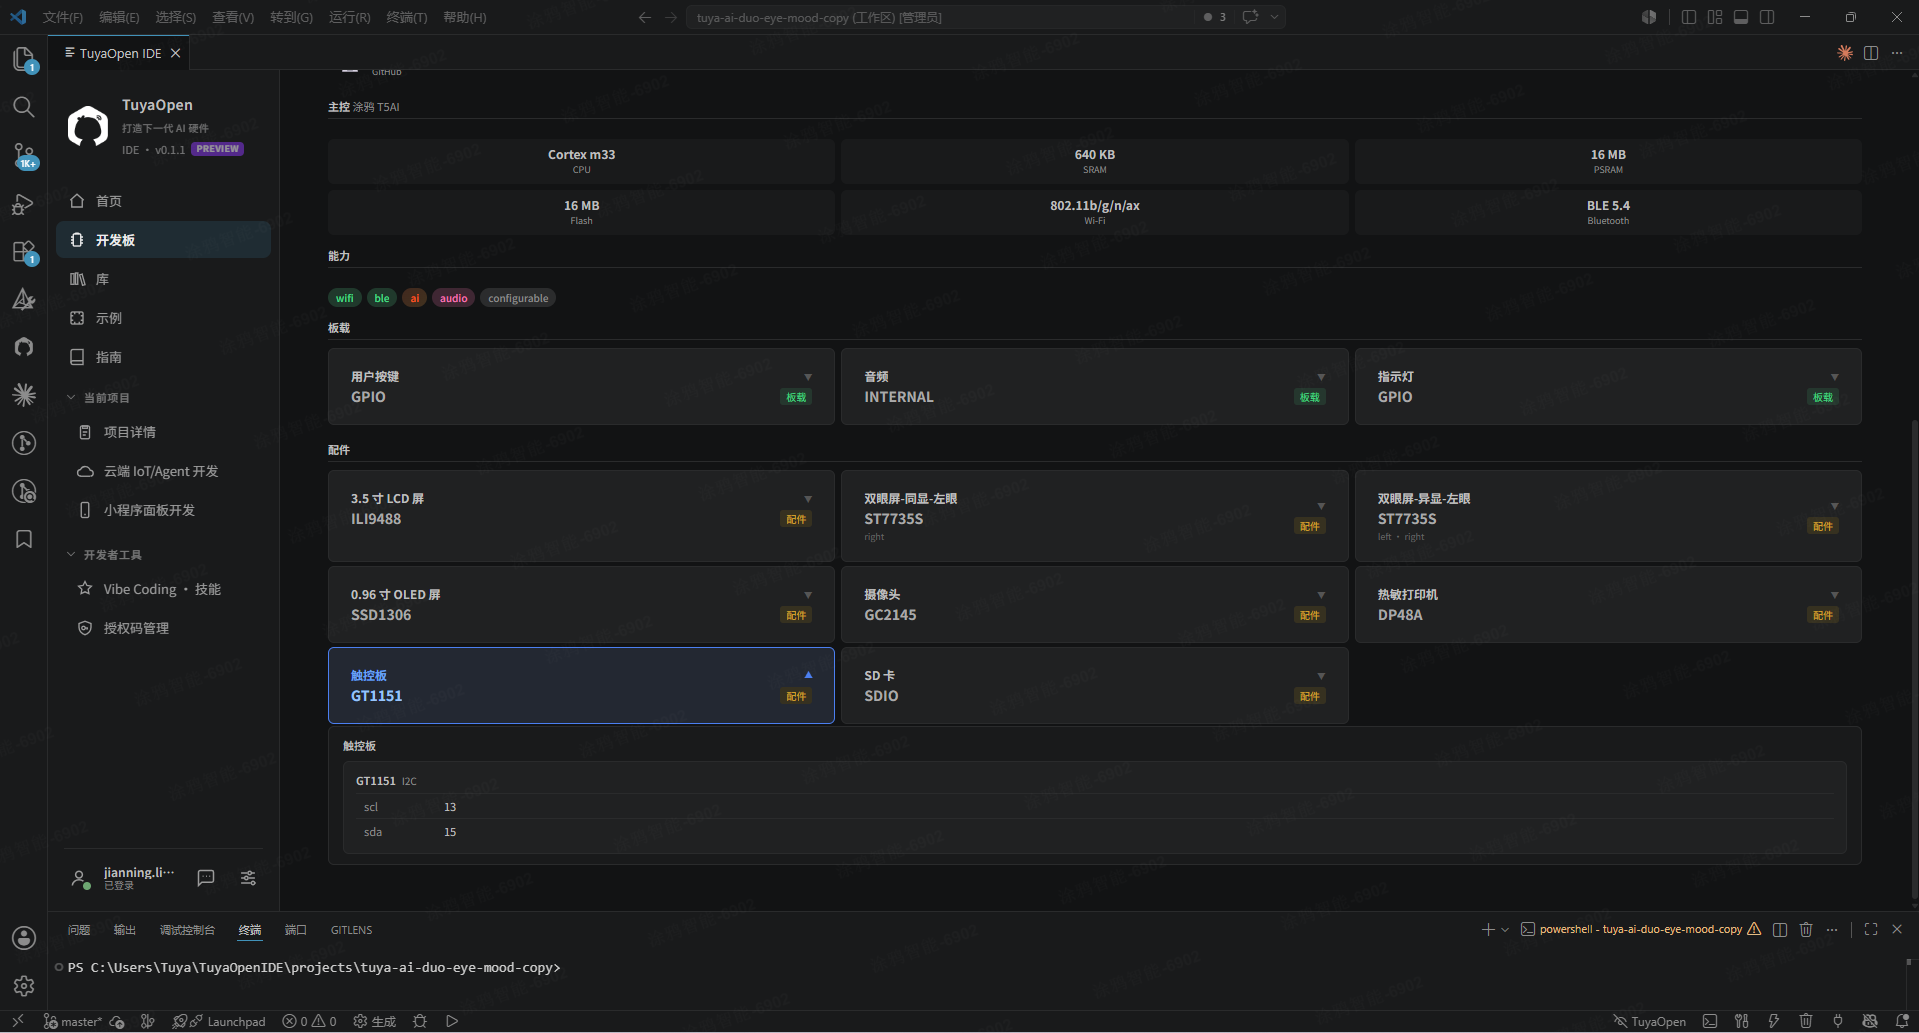This screenshot has width=1919, height=1033.
Task: Open the feedback chat icon beside user name
Action: point(206,878)
